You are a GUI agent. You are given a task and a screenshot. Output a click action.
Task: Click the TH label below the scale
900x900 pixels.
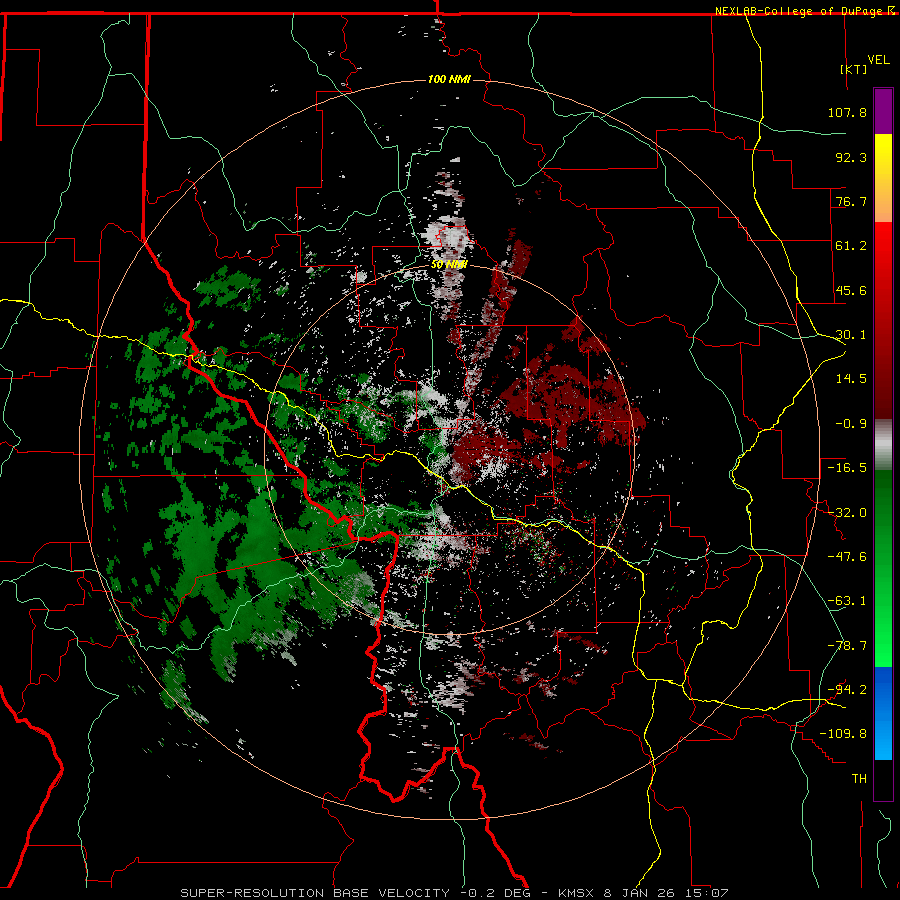point(859,779)
